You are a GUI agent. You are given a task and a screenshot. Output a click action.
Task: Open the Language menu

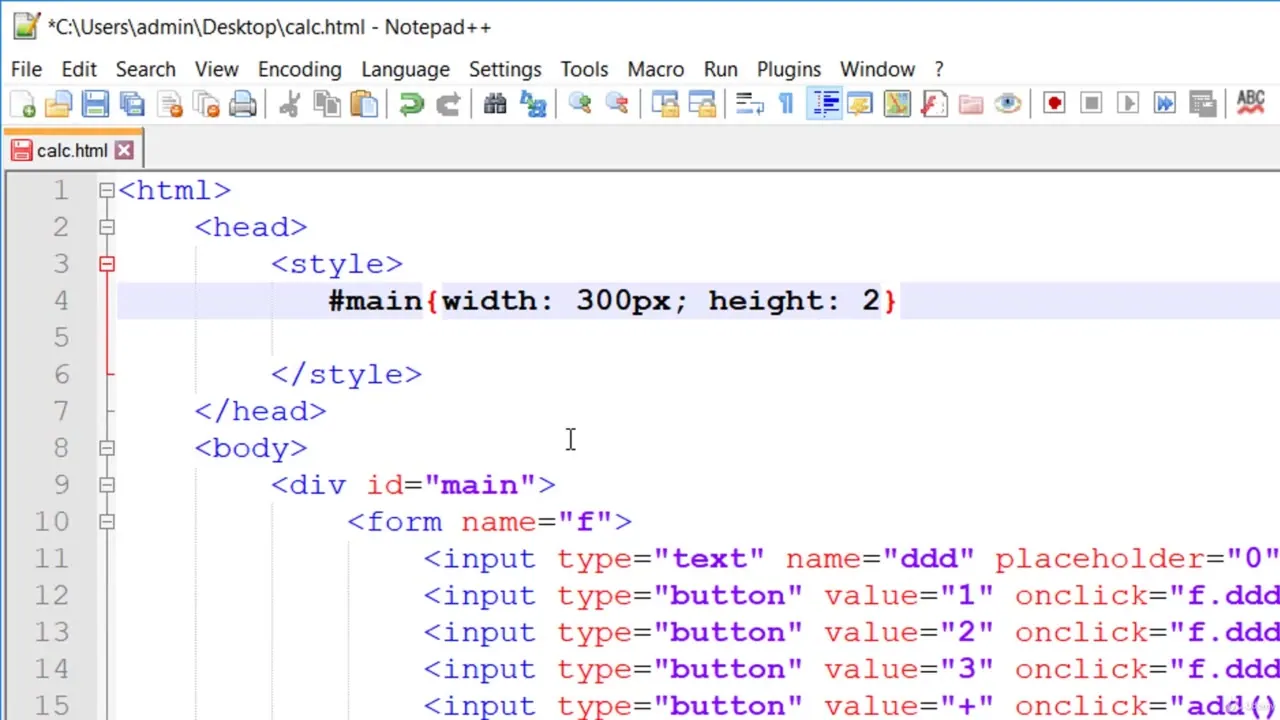pos(405,69)
